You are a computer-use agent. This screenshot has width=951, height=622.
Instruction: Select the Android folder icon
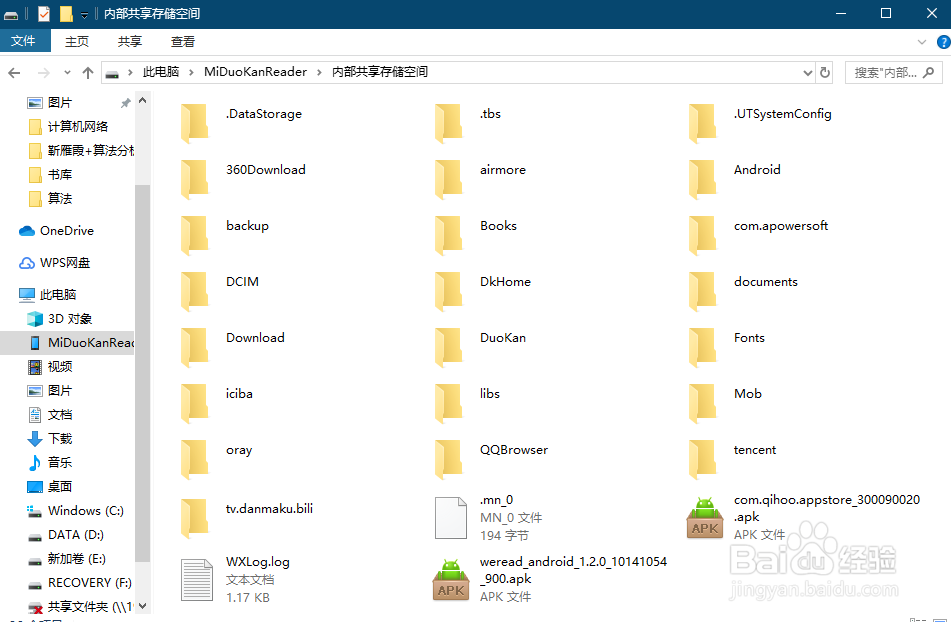pos(703,179)
